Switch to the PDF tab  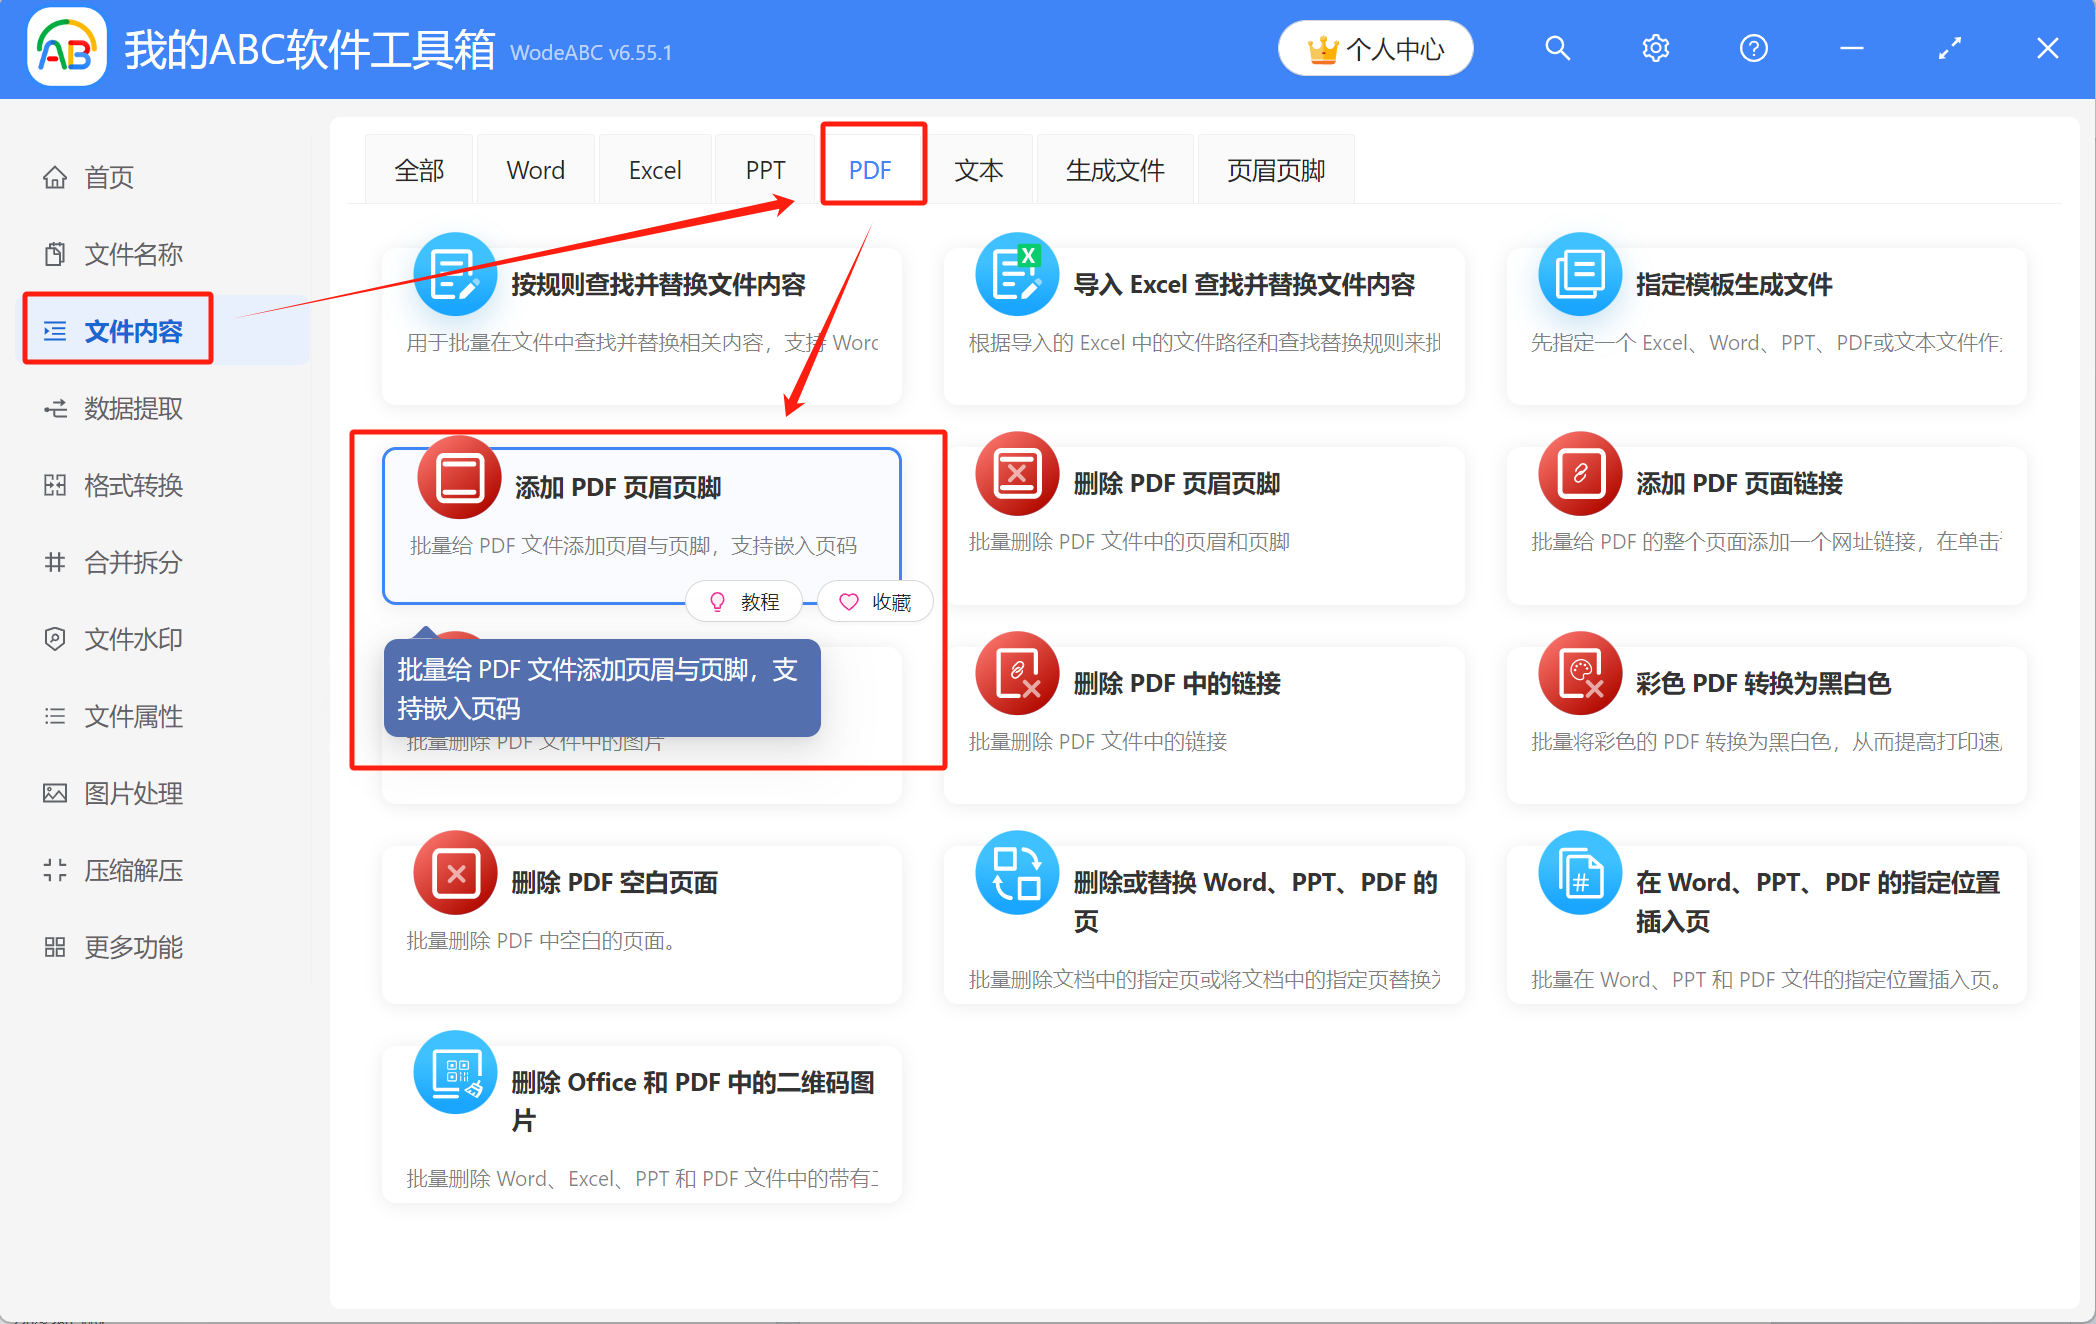click(871, 168)
